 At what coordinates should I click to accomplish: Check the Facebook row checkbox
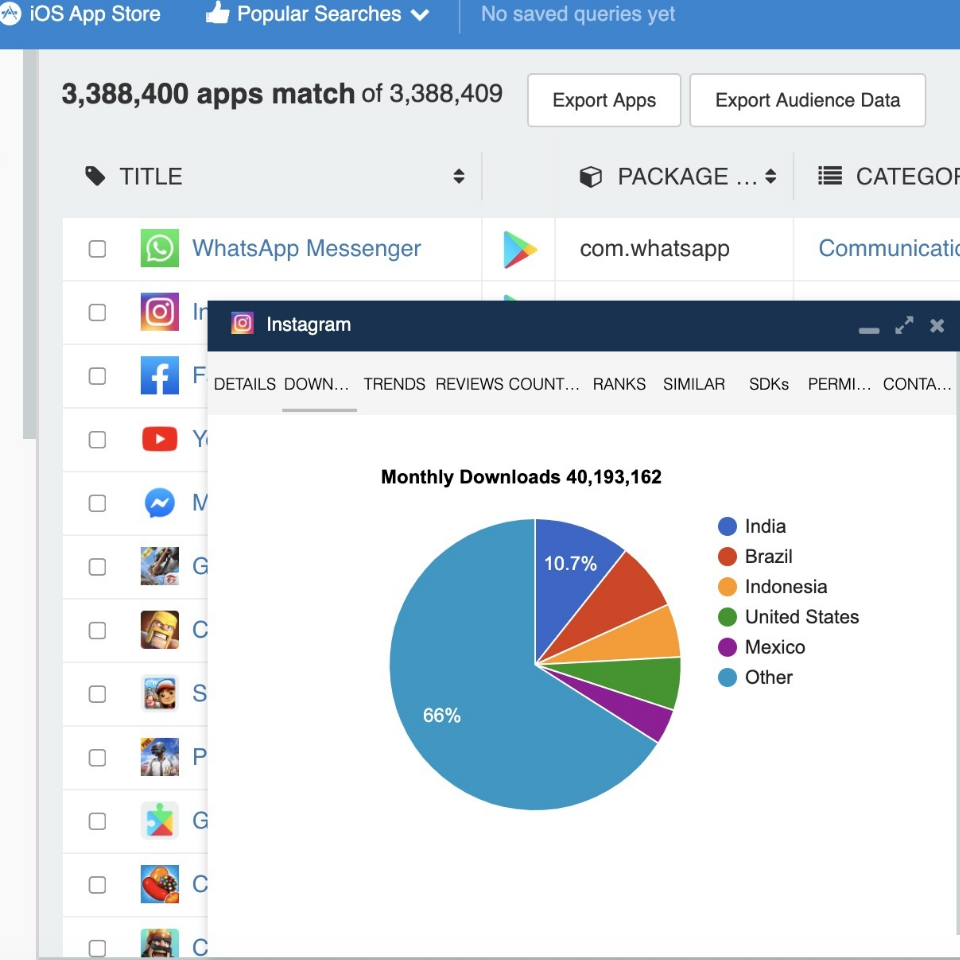point(97,376)
